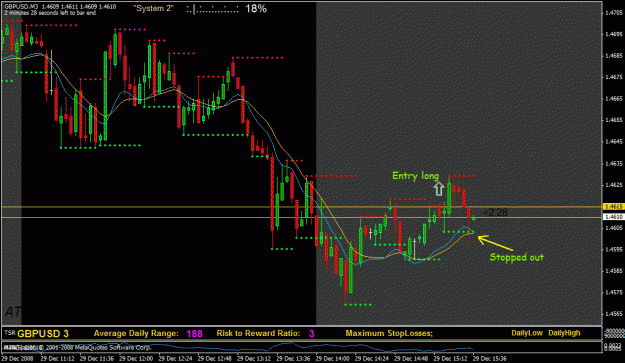
Task: Click the 1.4655 price scale label
Action: [614, 120]
